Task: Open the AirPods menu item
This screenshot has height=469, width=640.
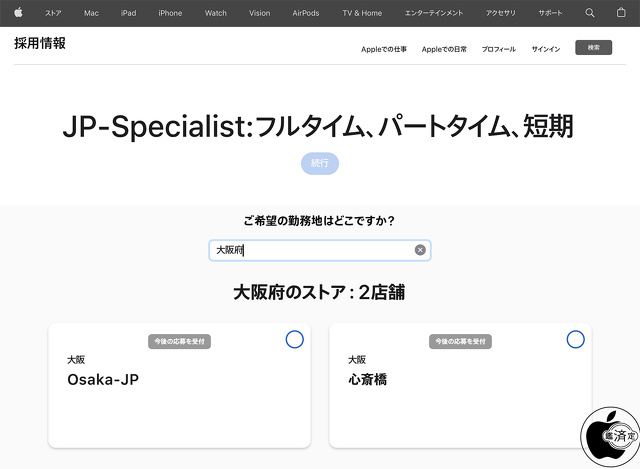Action: 306,13
